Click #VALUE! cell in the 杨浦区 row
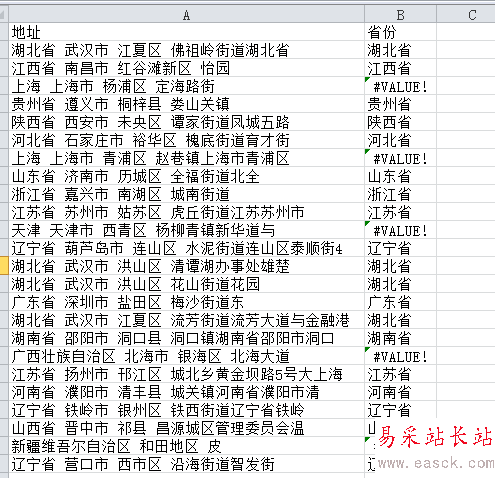The image size is (495, 478). 400,86
